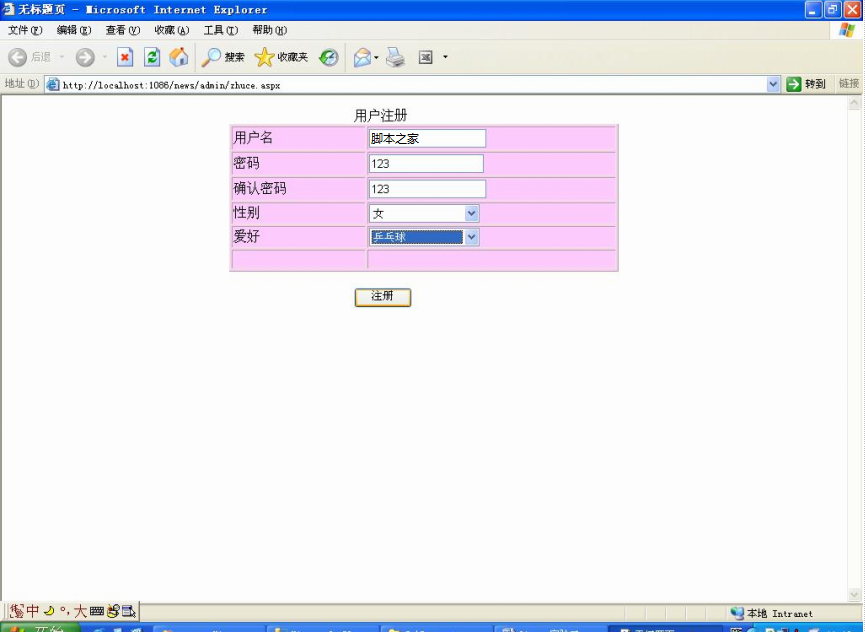The width and height of the screenshot is (865, 632).
Task: Click the Edit page toolbar icon
Action: pos(426,57)
